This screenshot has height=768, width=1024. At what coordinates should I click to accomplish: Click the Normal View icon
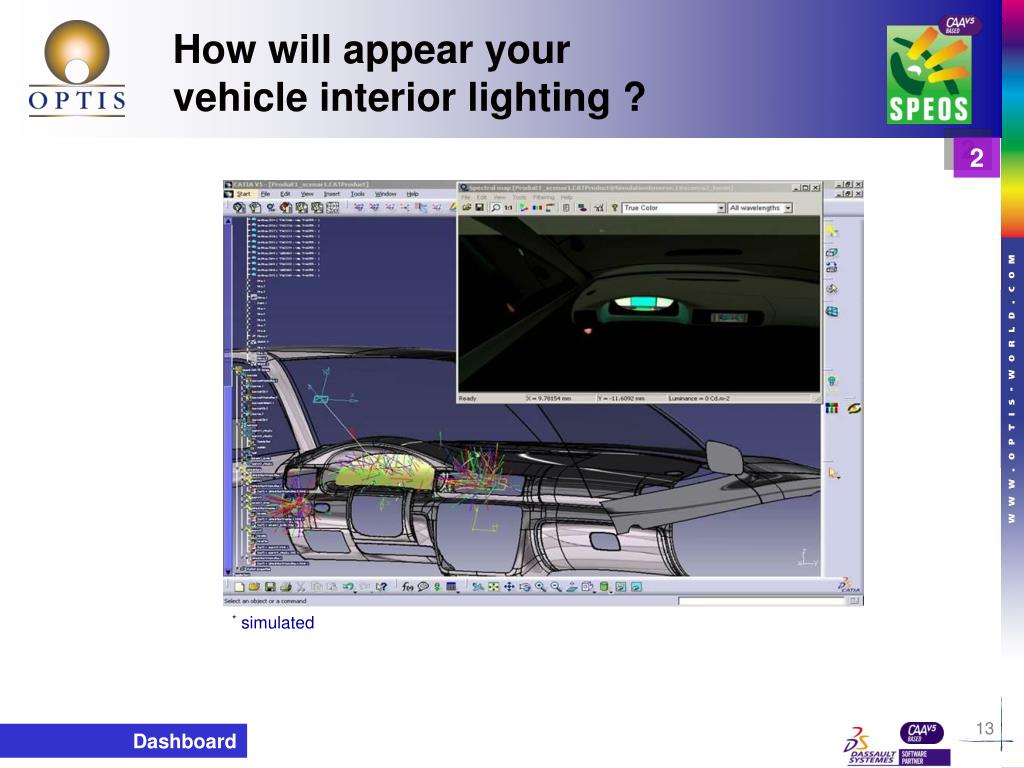click(571, 586)
